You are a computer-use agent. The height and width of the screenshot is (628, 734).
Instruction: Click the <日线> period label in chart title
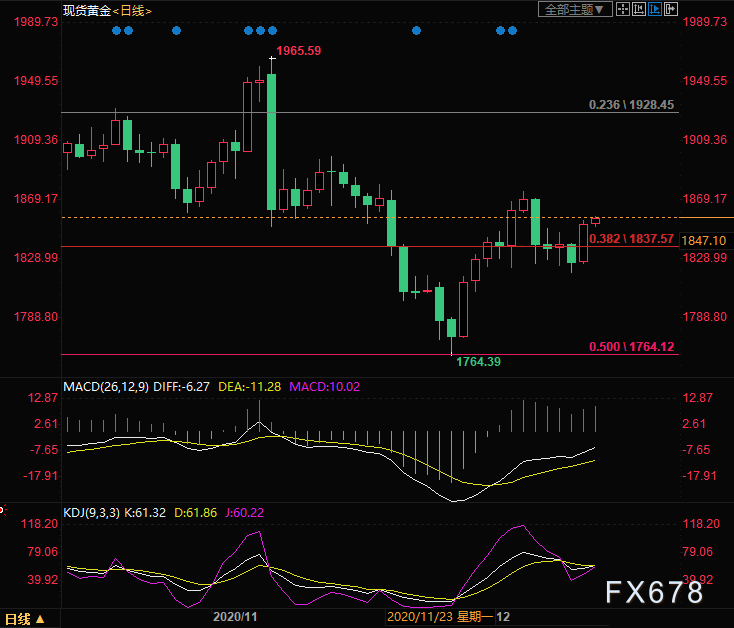131,10
